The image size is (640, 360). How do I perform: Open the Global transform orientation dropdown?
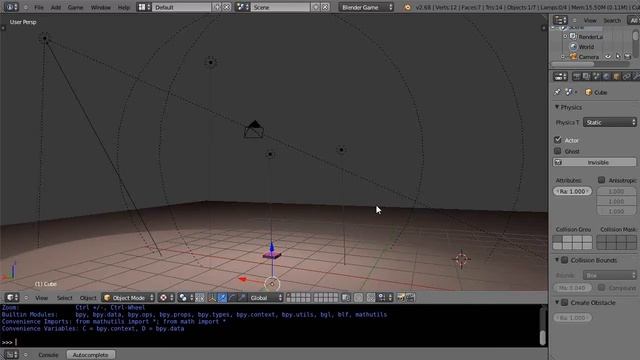pos(265,298)
